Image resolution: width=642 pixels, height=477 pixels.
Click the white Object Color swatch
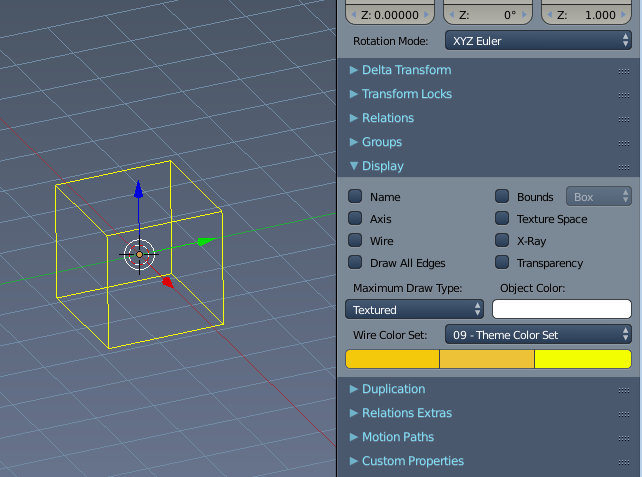[561, 310]
